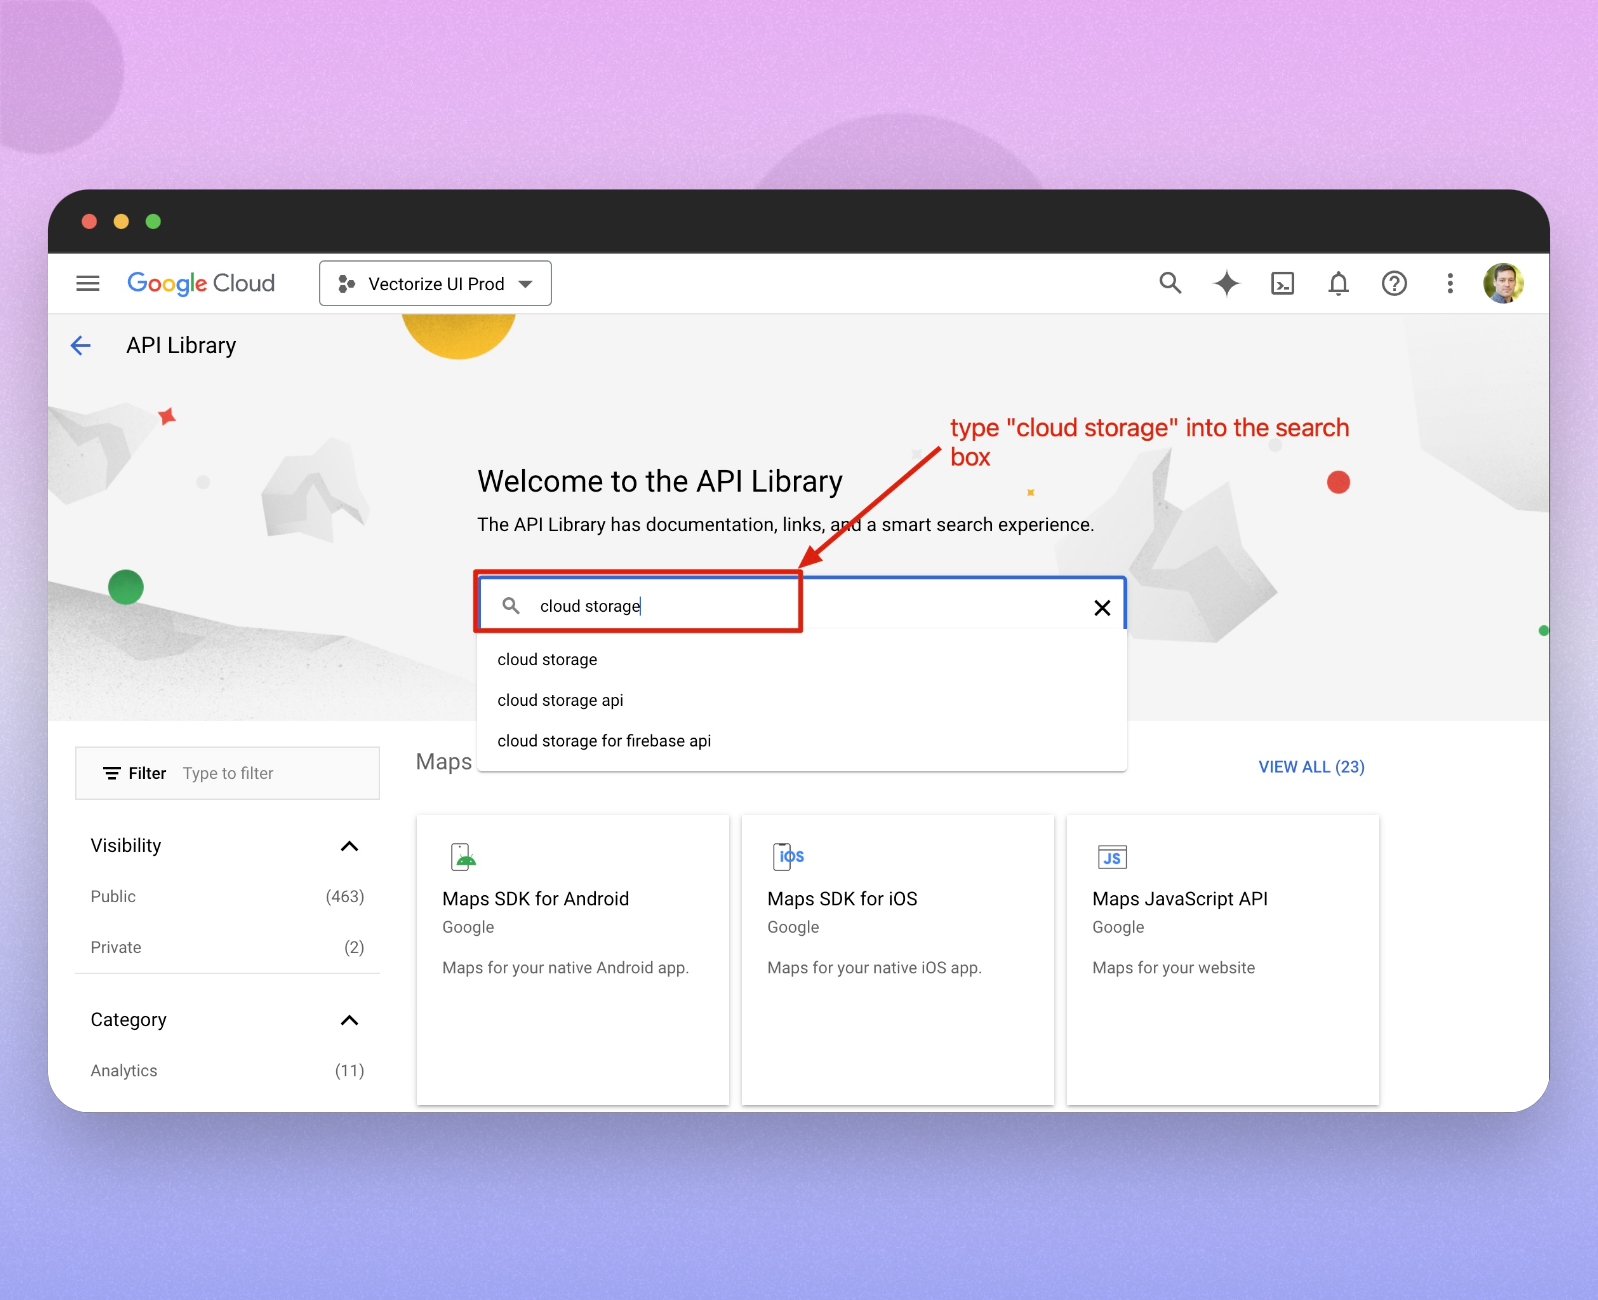Click 'Maps for your website' description
This screenshot has height=1300, width=1598.
[x=1174, y=968]
